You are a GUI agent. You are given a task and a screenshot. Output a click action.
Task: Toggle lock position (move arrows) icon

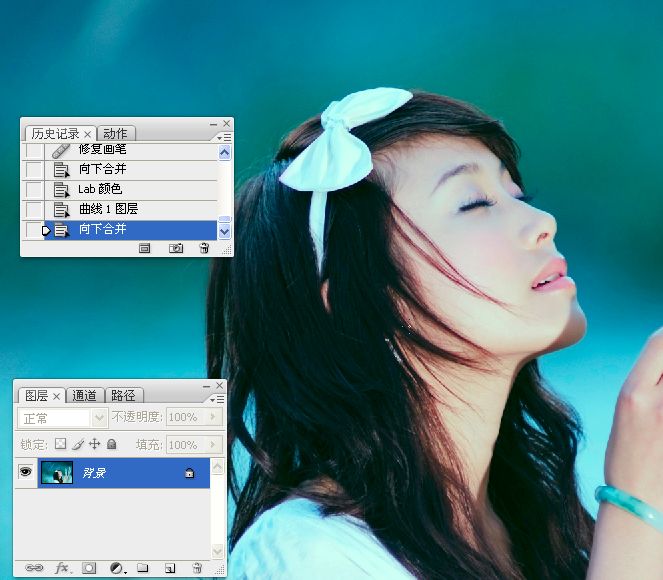[x=95, y=444]
